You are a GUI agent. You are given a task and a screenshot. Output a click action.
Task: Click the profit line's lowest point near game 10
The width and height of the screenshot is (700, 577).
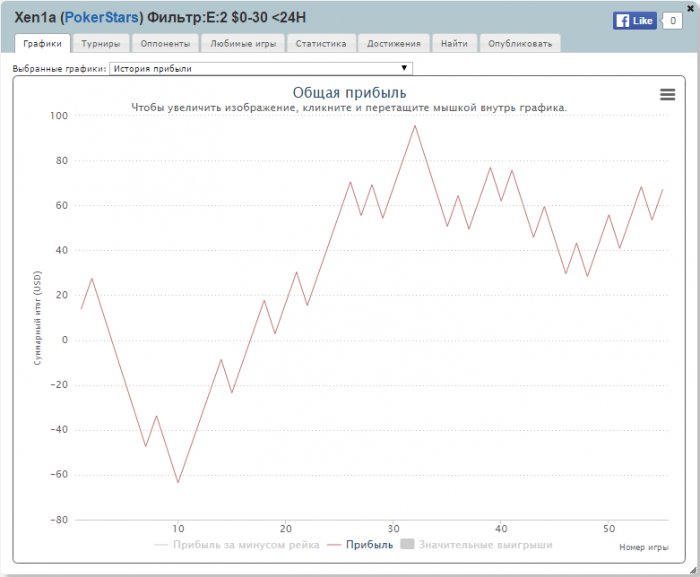[178, 482]
